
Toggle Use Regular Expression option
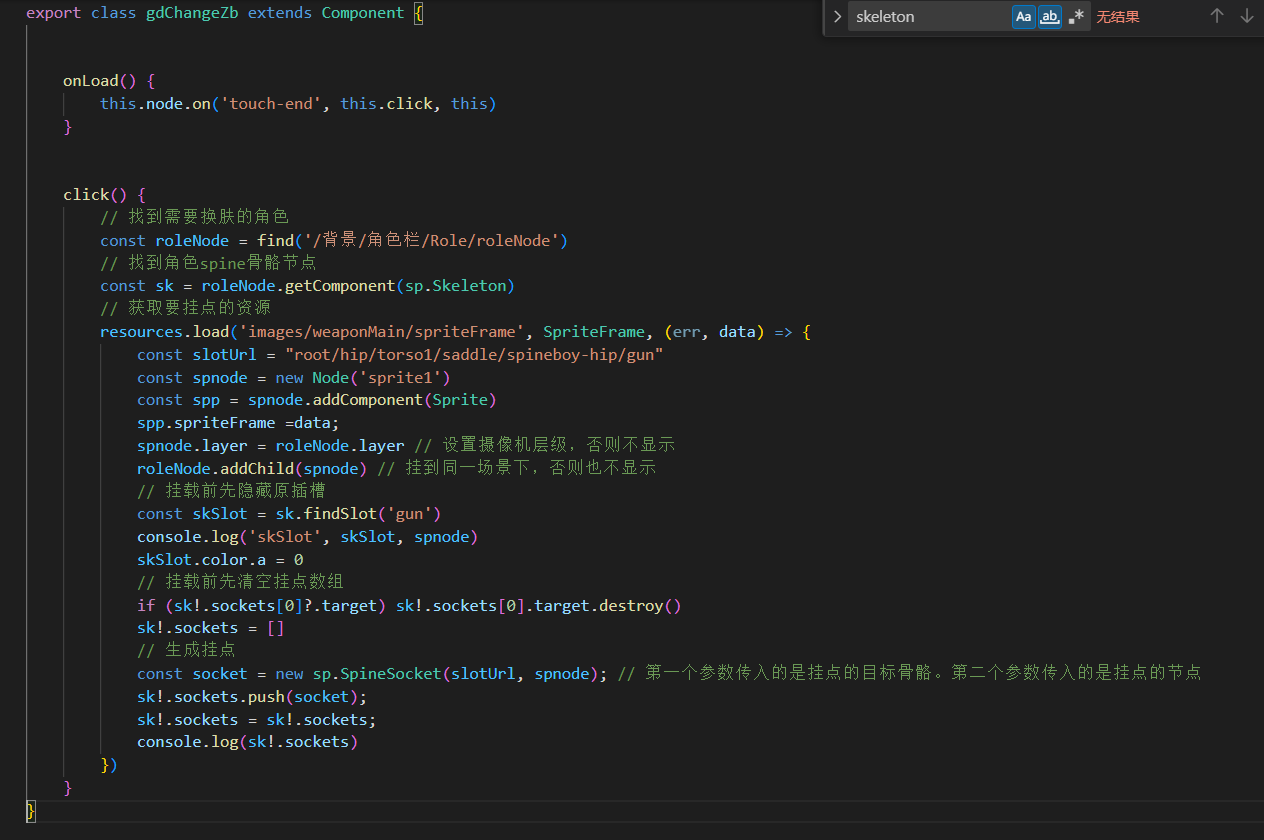tap(1076, 16)
